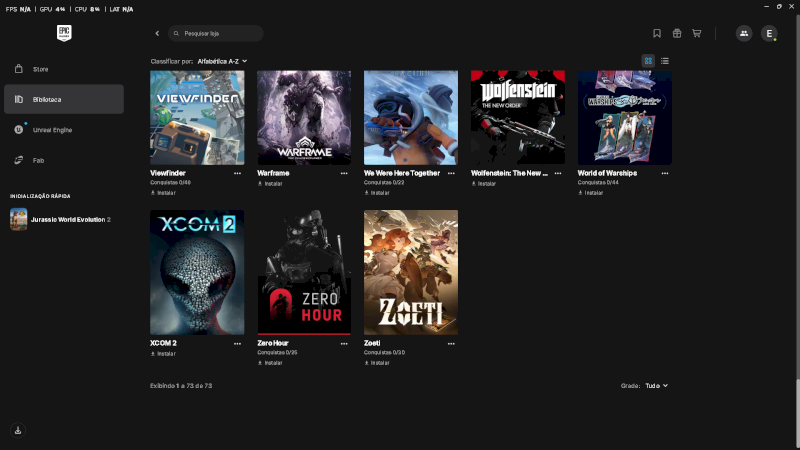Image resolution: width=800 pixels, height=450 pixels.
Task: Select Biblioteca in the sidebar
Action: coord(64,99)
